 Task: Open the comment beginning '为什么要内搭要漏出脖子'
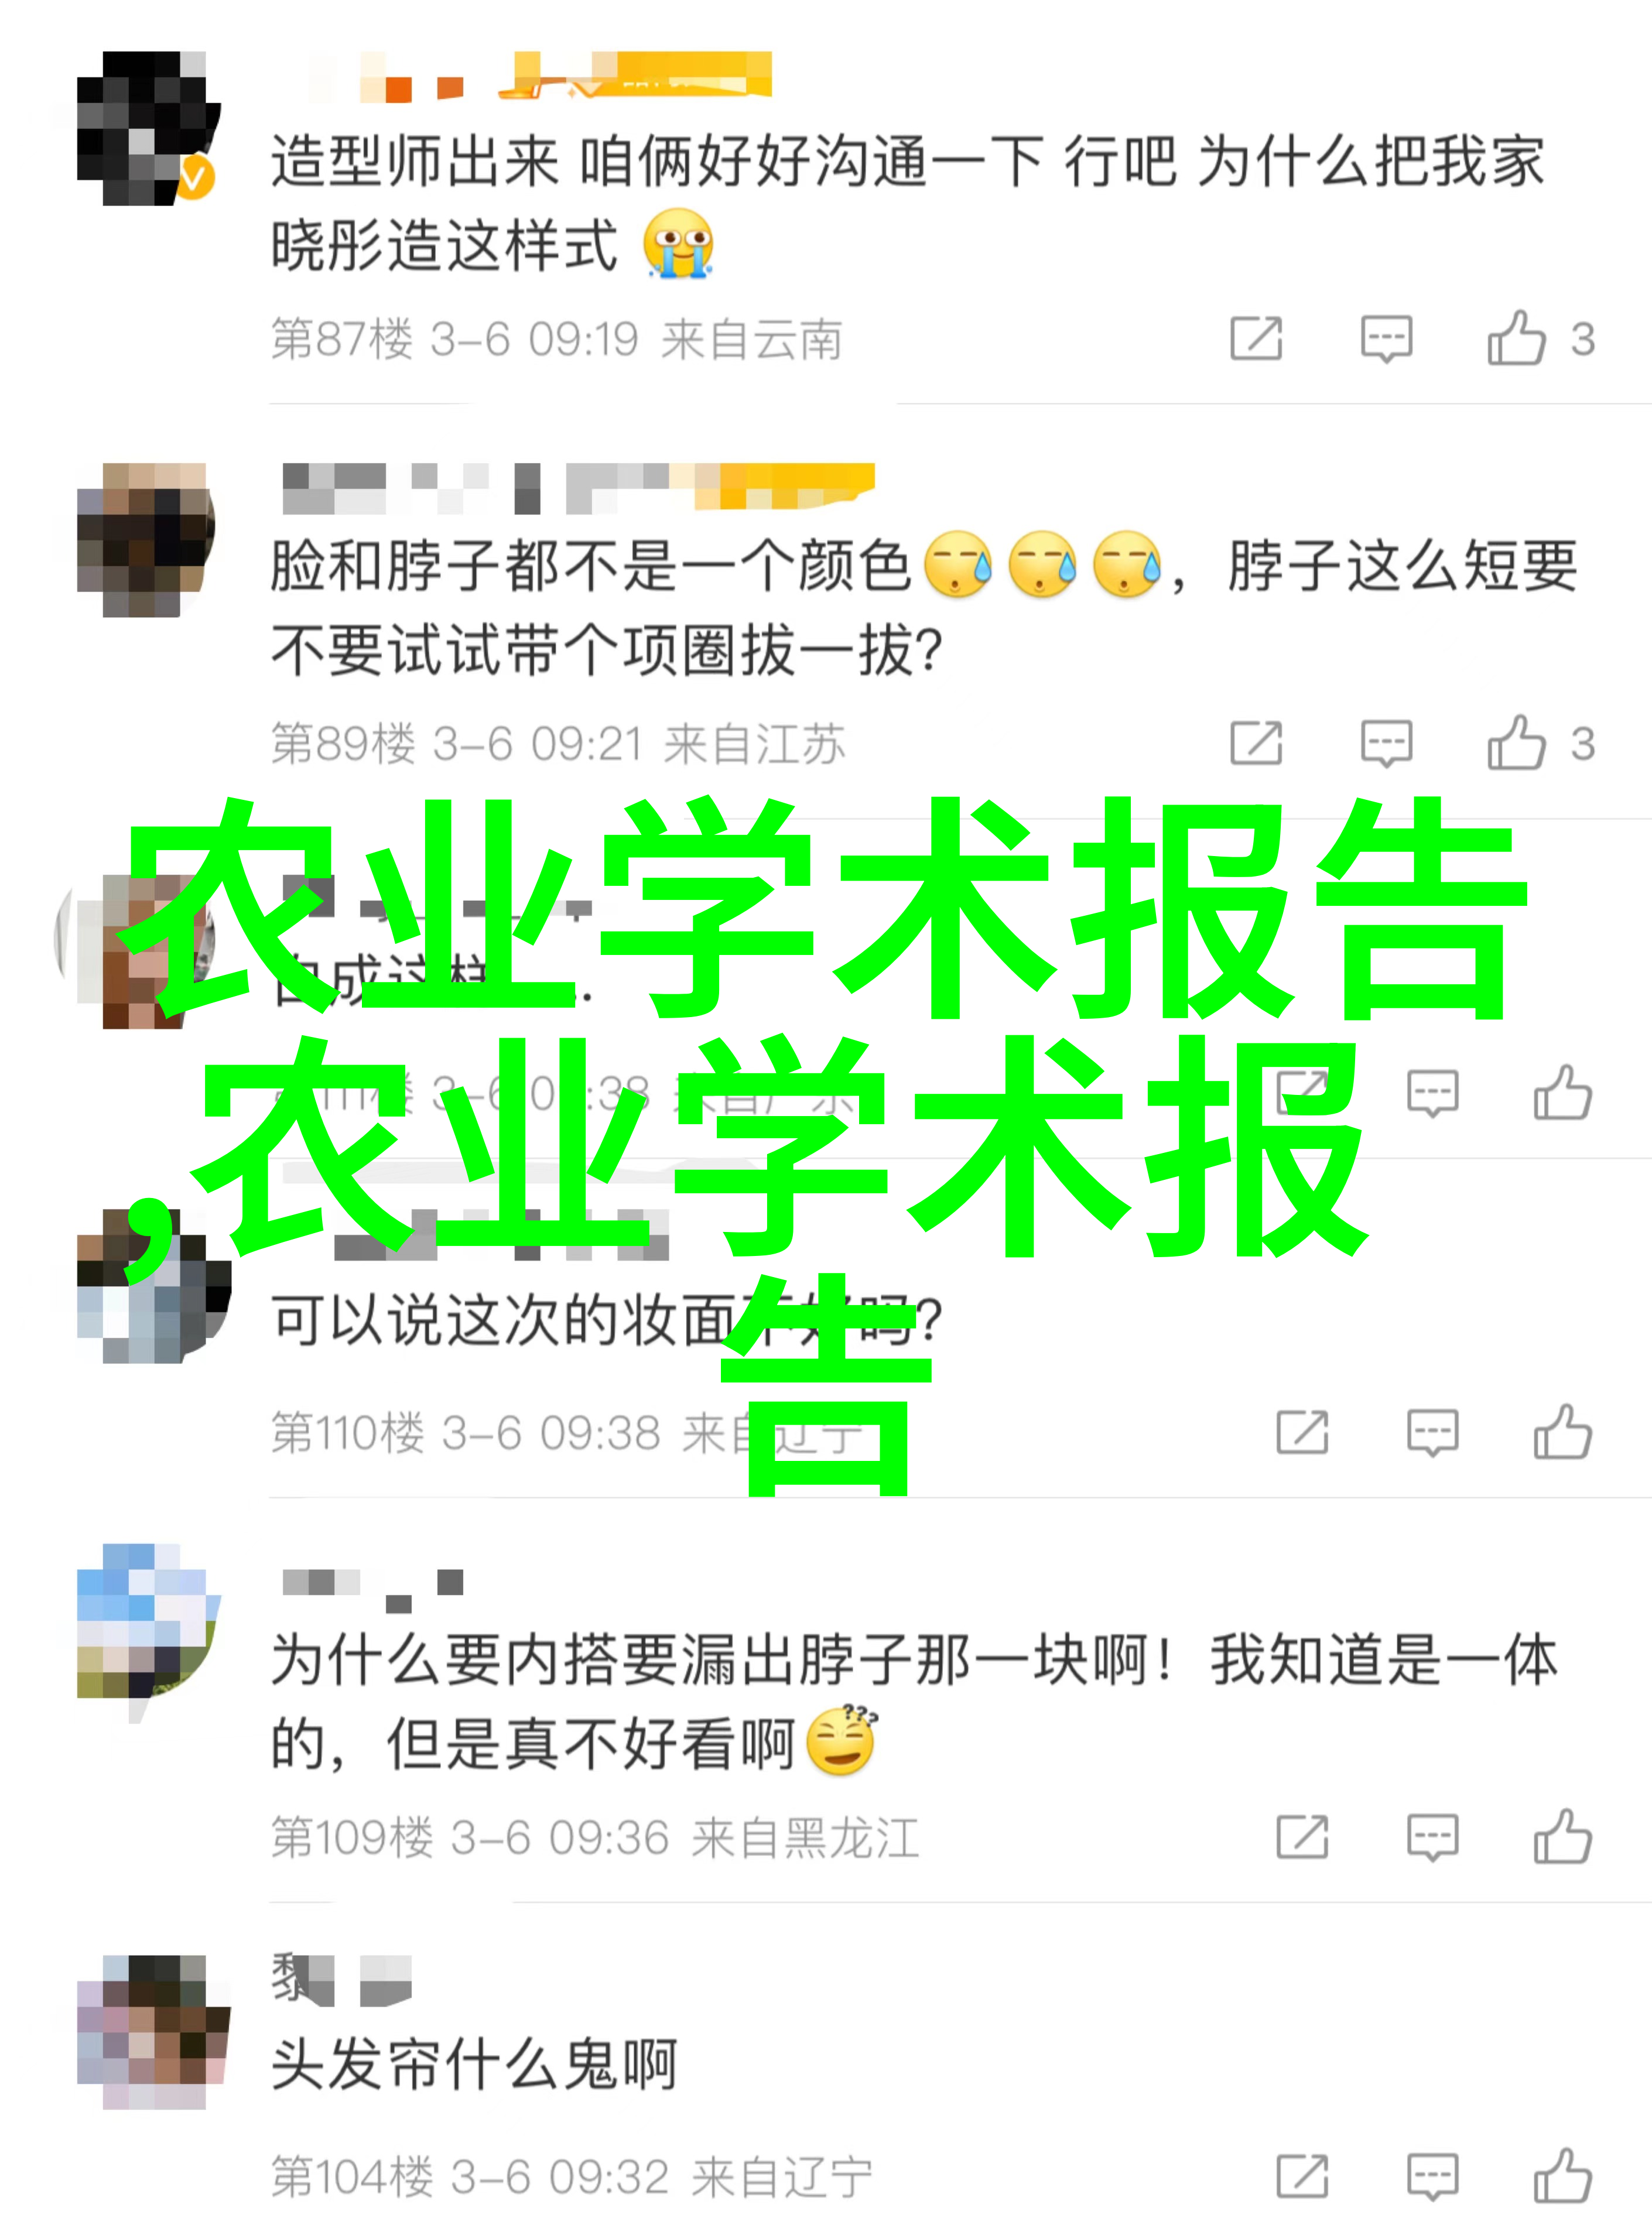914,1702
